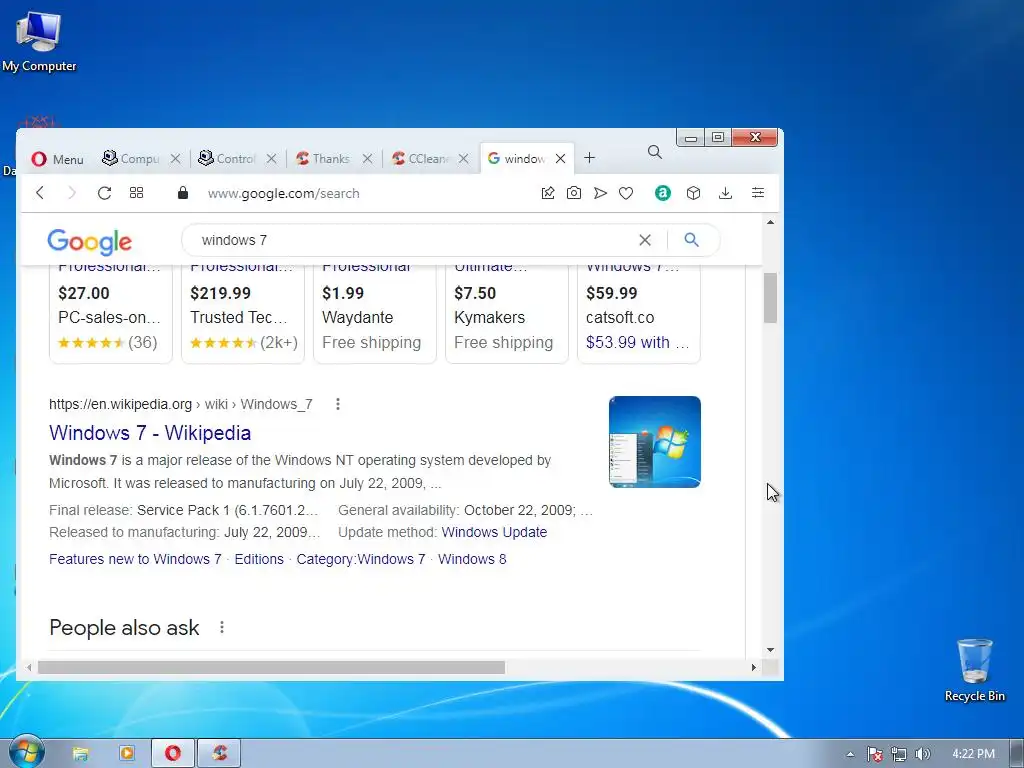Click the horizontal scrollbar right arrow

(x=754, y=667)
